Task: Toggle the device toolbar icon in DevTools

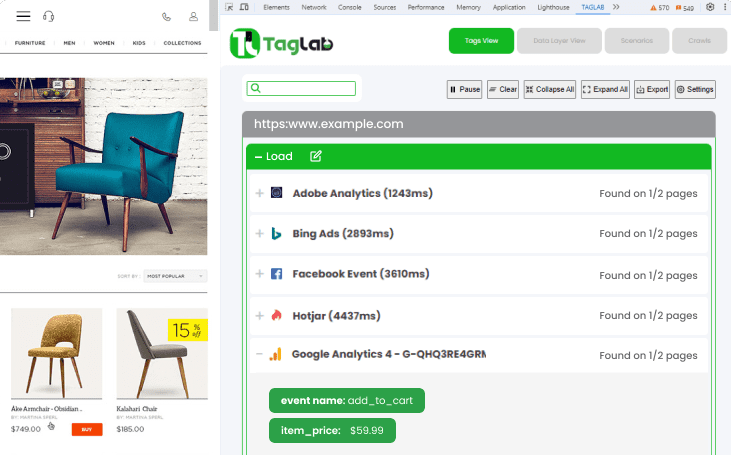Action: (244, 7)
